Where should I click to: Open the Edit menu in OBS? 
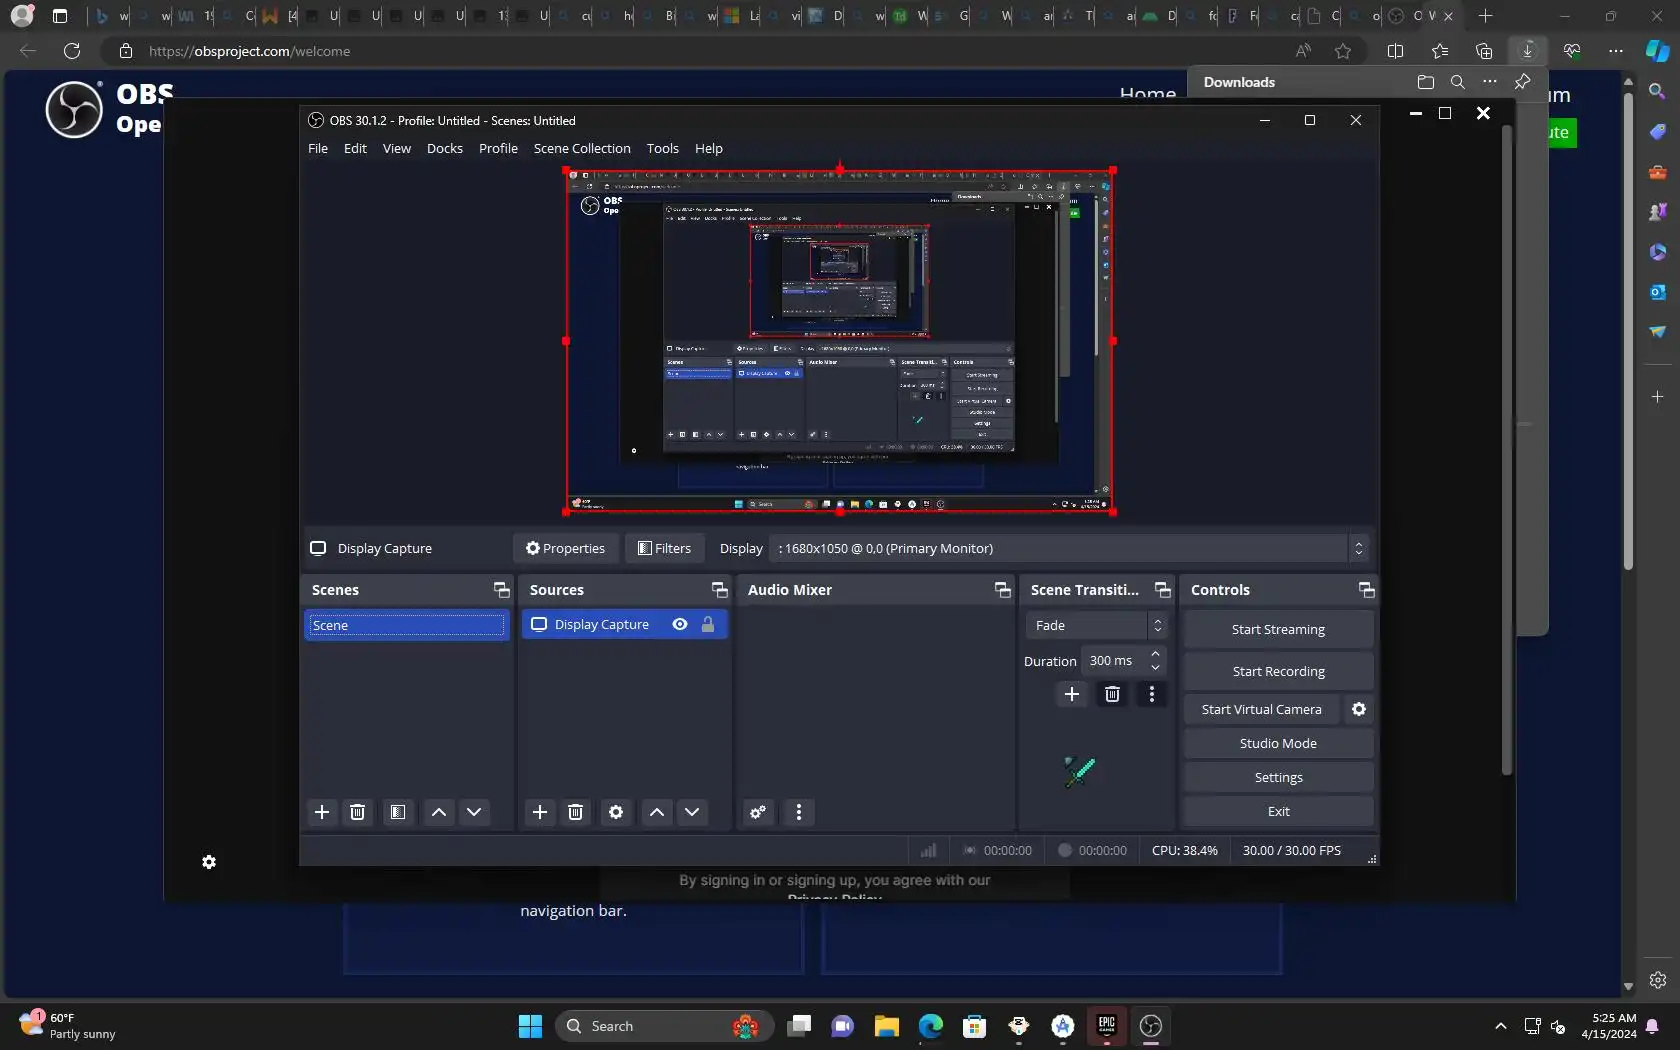click(355, 148)
